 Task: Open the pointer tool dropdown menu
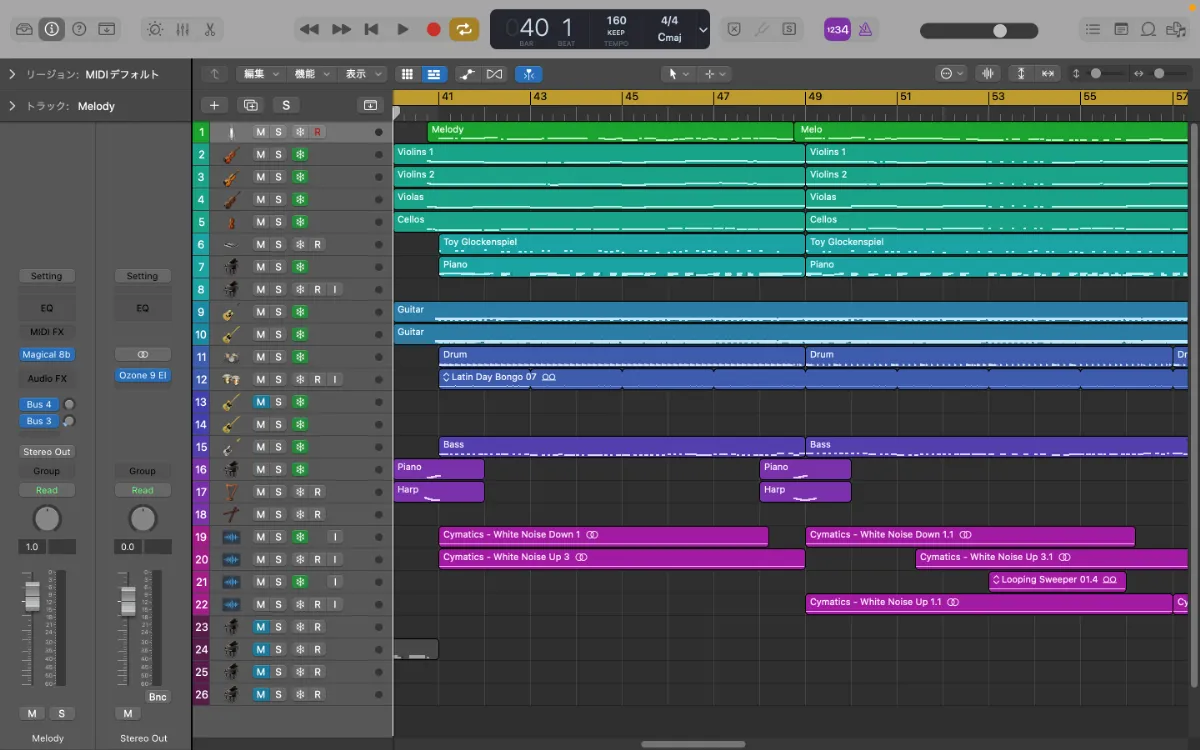678,74
